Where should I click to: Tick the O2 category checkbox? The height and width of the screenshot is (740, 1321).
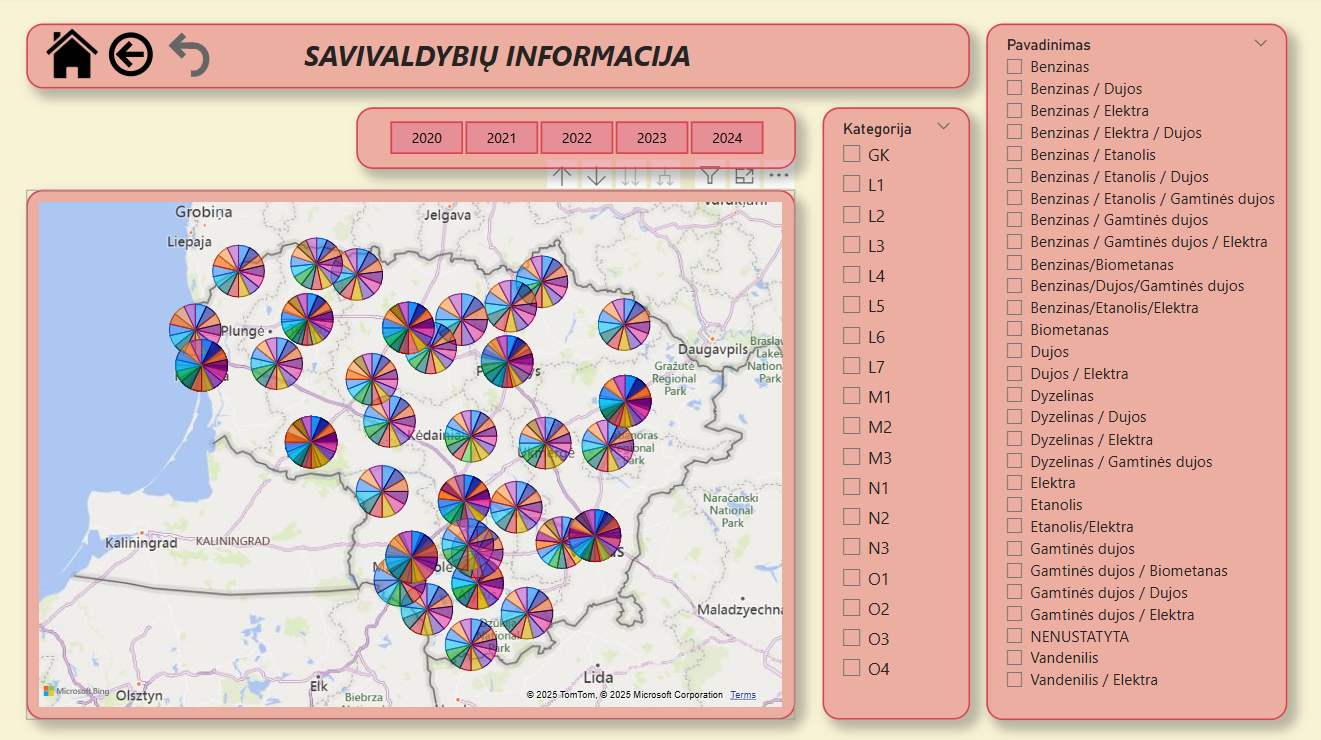[852, 608]
